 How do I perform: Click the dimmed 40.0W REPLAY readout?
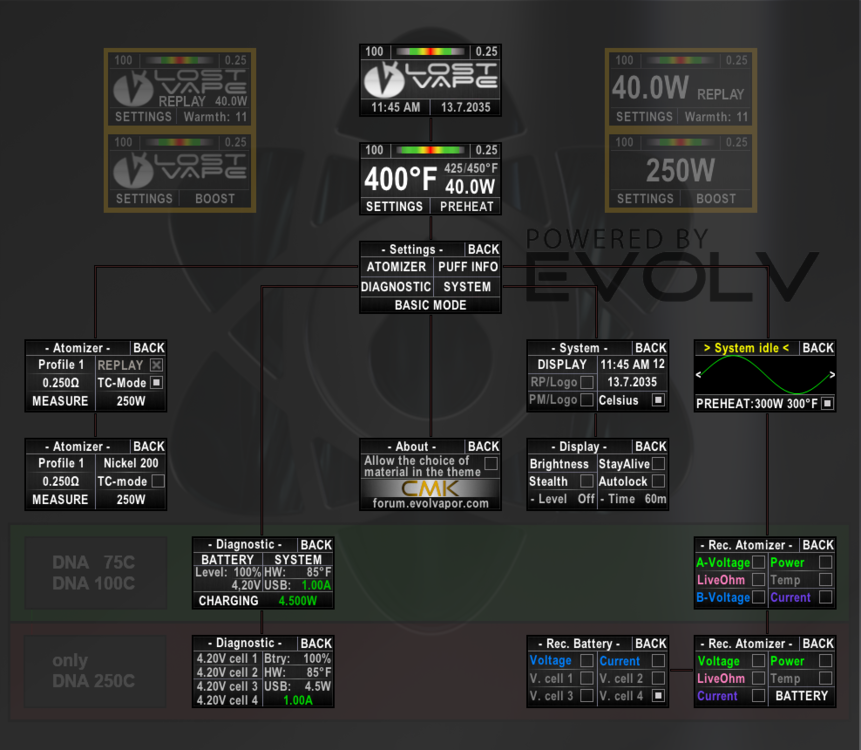pyautogui.click(x=678, y=88)
